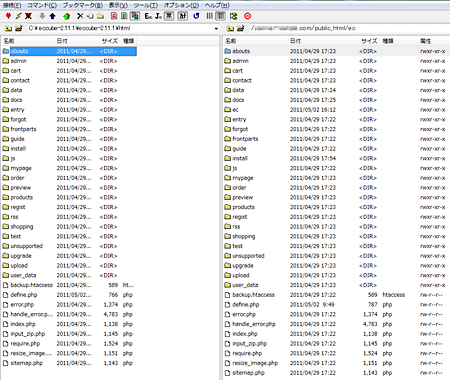Click the Delete X toolbar icon
Screen dimensions: 450x380
click(x=80, y=16)
